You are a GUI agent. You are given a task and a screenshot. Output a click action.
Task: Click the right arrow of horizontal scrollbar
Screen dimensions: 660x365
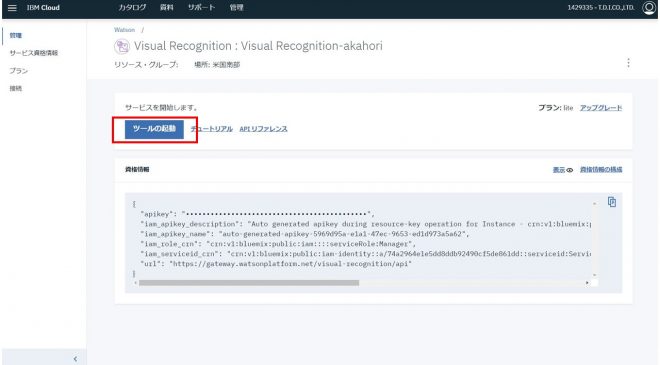(x=587, y=283)
